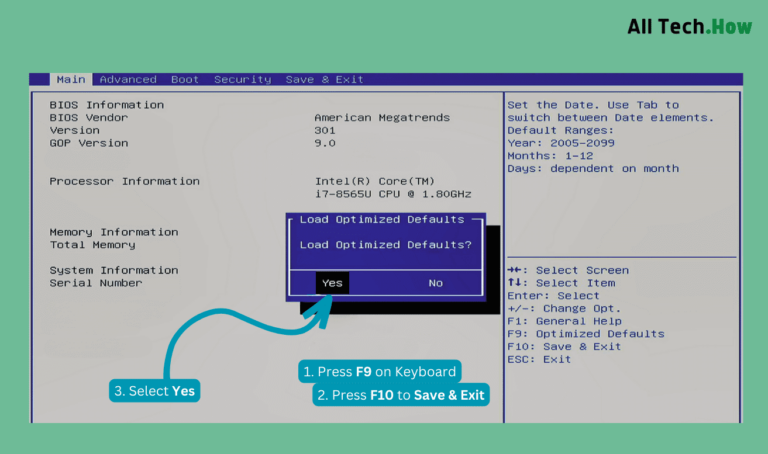768x454 pixels.
Task: Click the Press F9 on Keyboard label
Action: click(x=379, y=372)
